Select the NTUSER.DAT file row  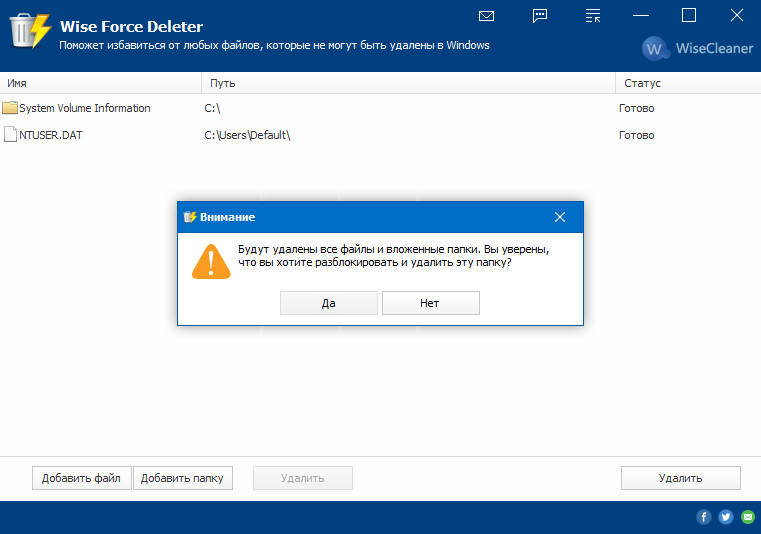pos(50,135)
